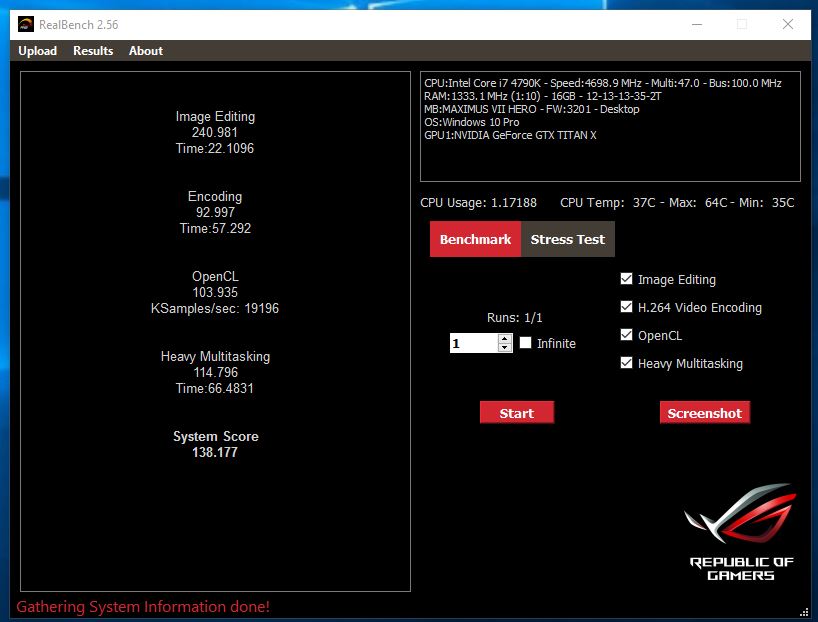Minimize the RealBench window

click(x=697, y=24)
